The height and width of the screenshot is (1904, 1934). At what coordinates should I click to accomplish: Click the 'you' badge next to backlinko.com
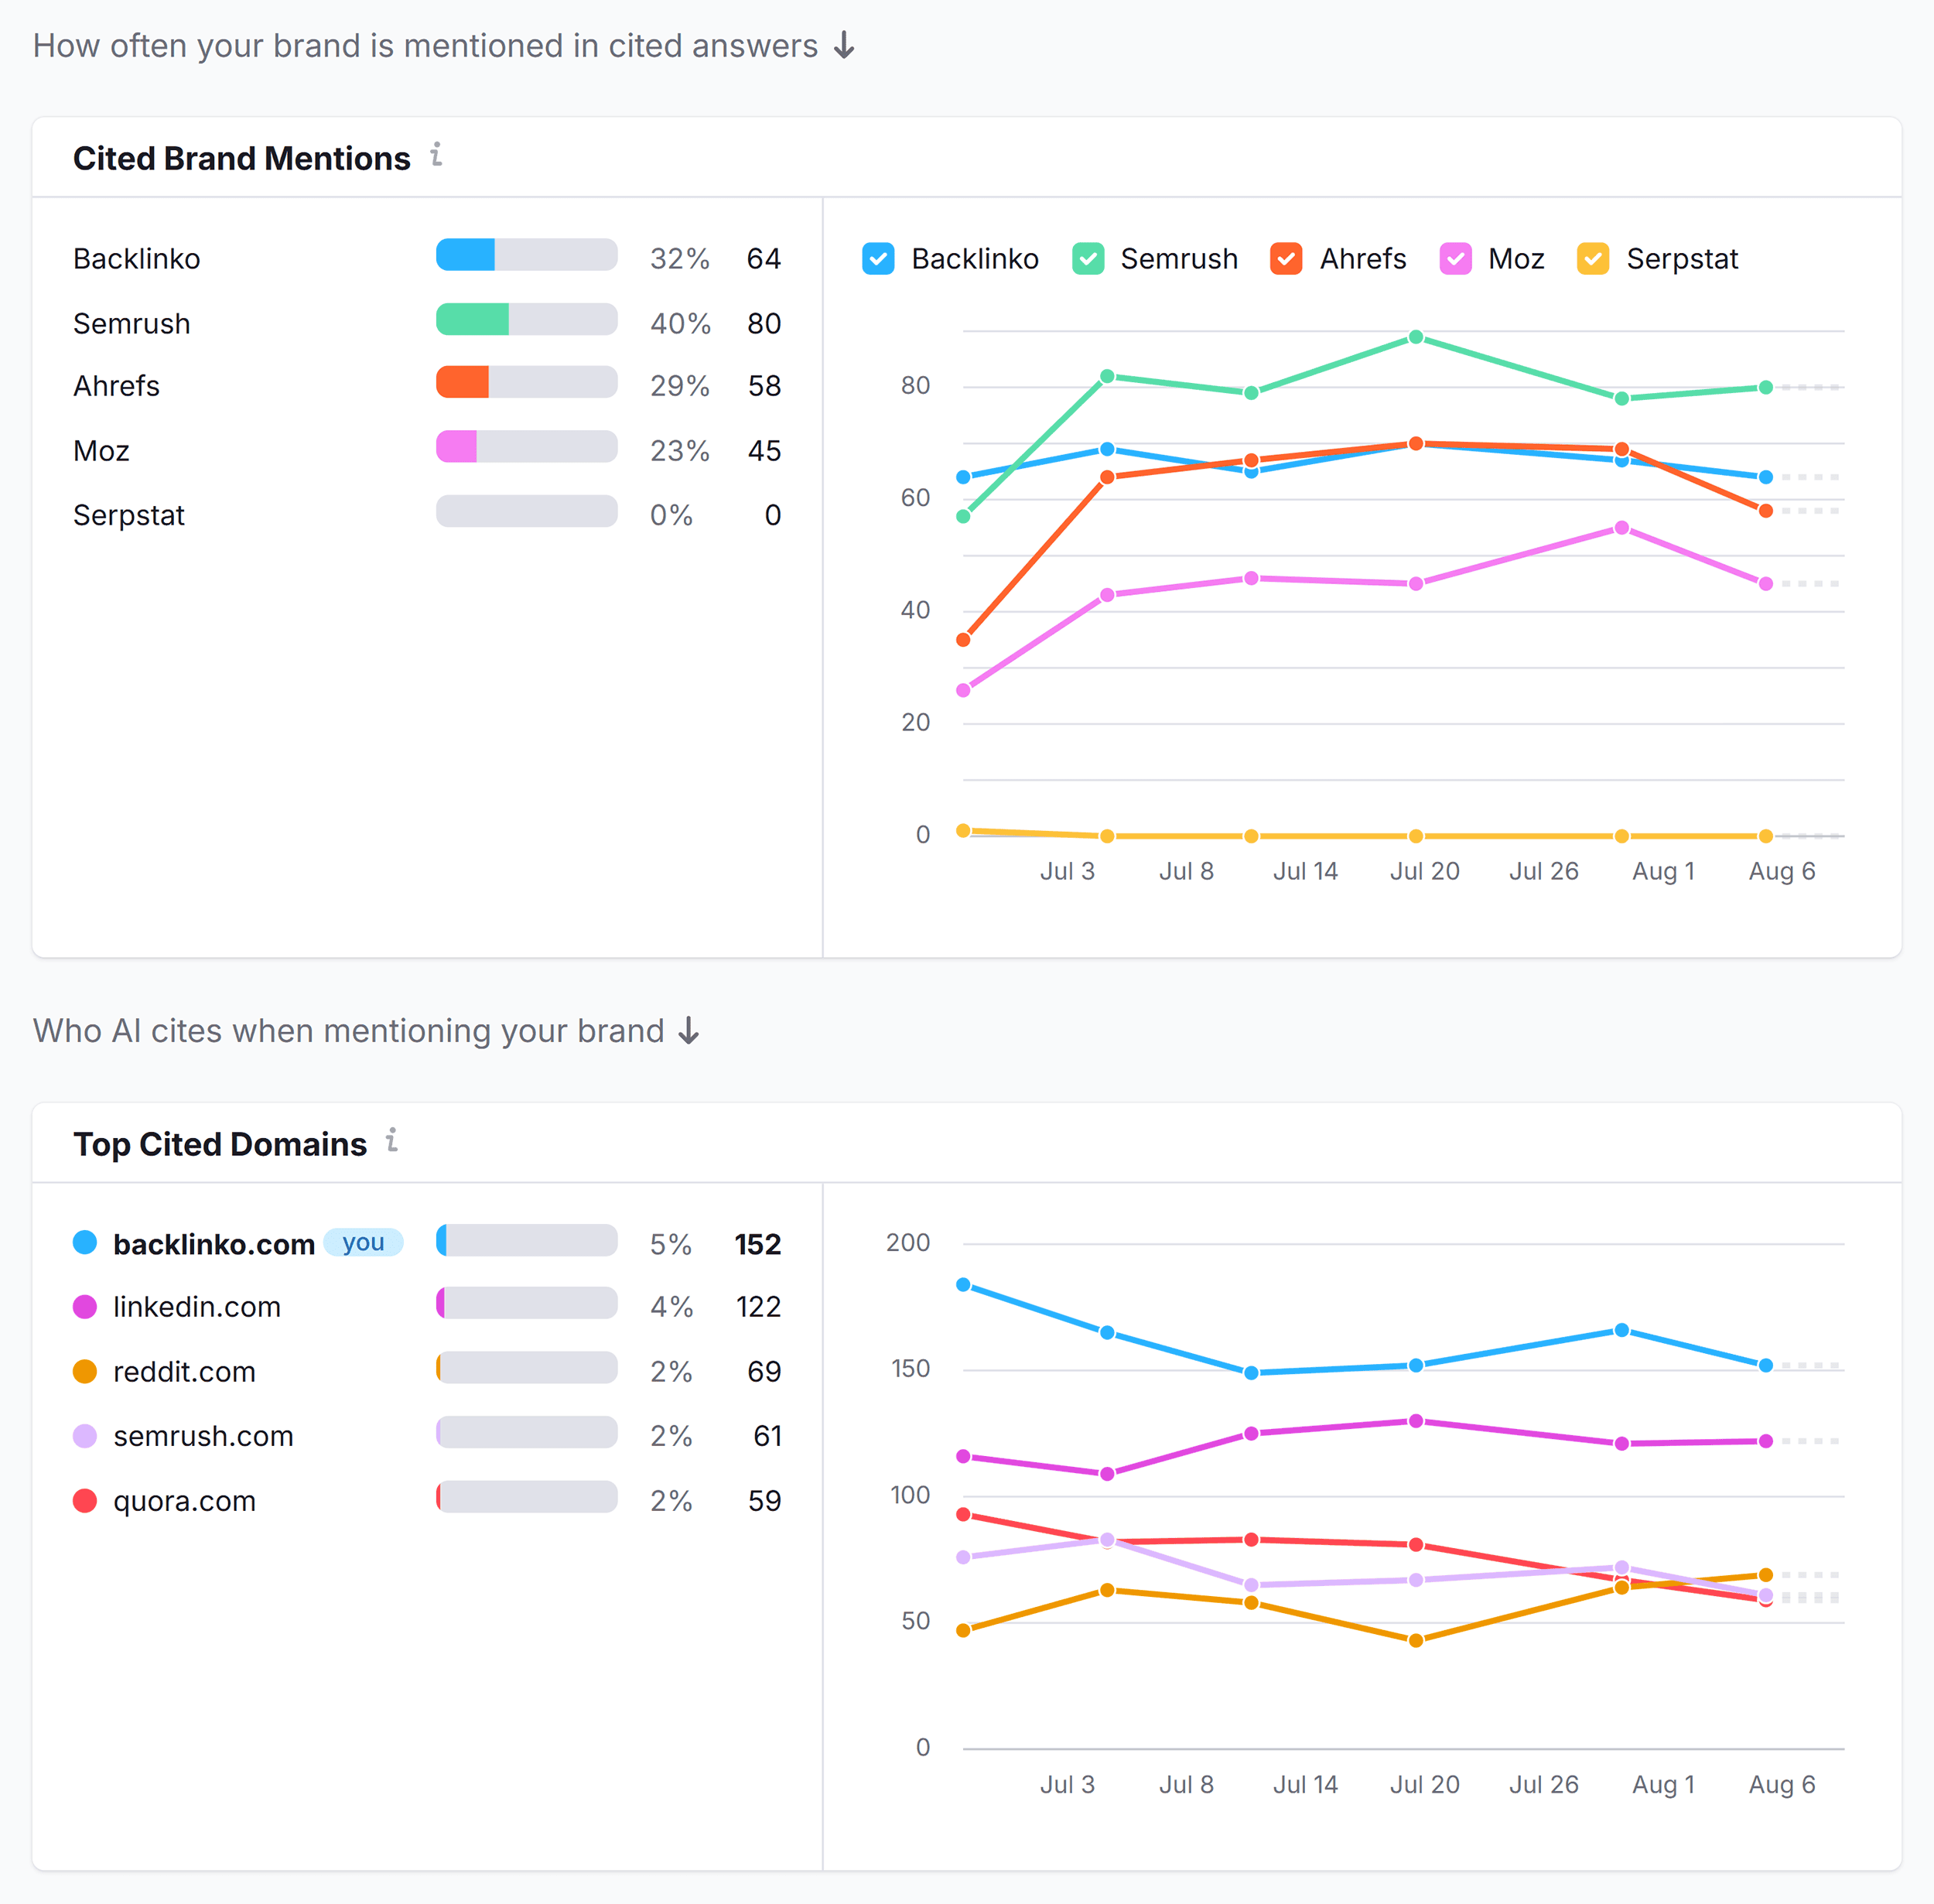[x=363, y=1242]
